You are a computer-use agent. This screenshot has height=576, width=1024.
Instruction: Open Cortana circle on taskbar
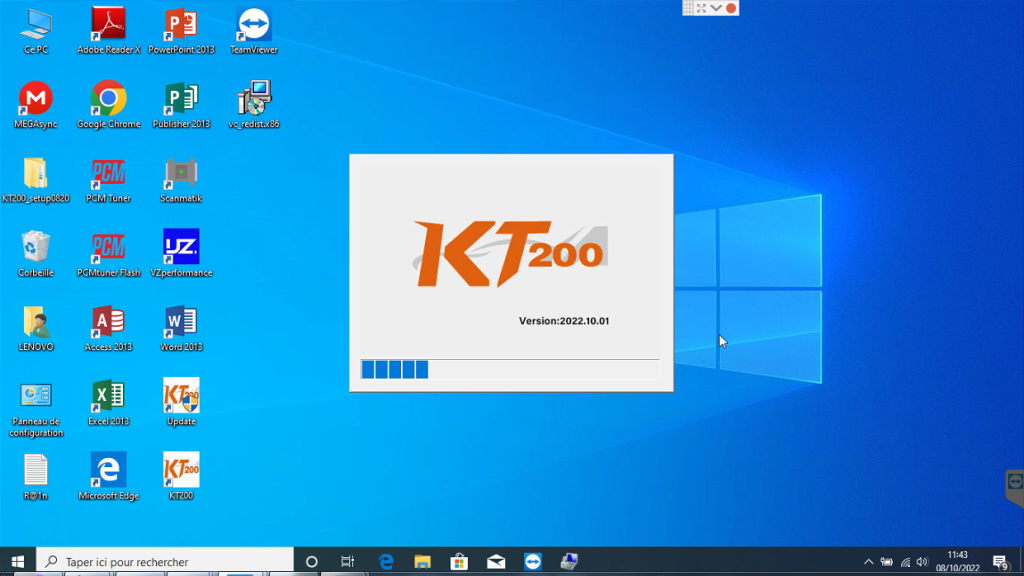(x=312, y=562)
